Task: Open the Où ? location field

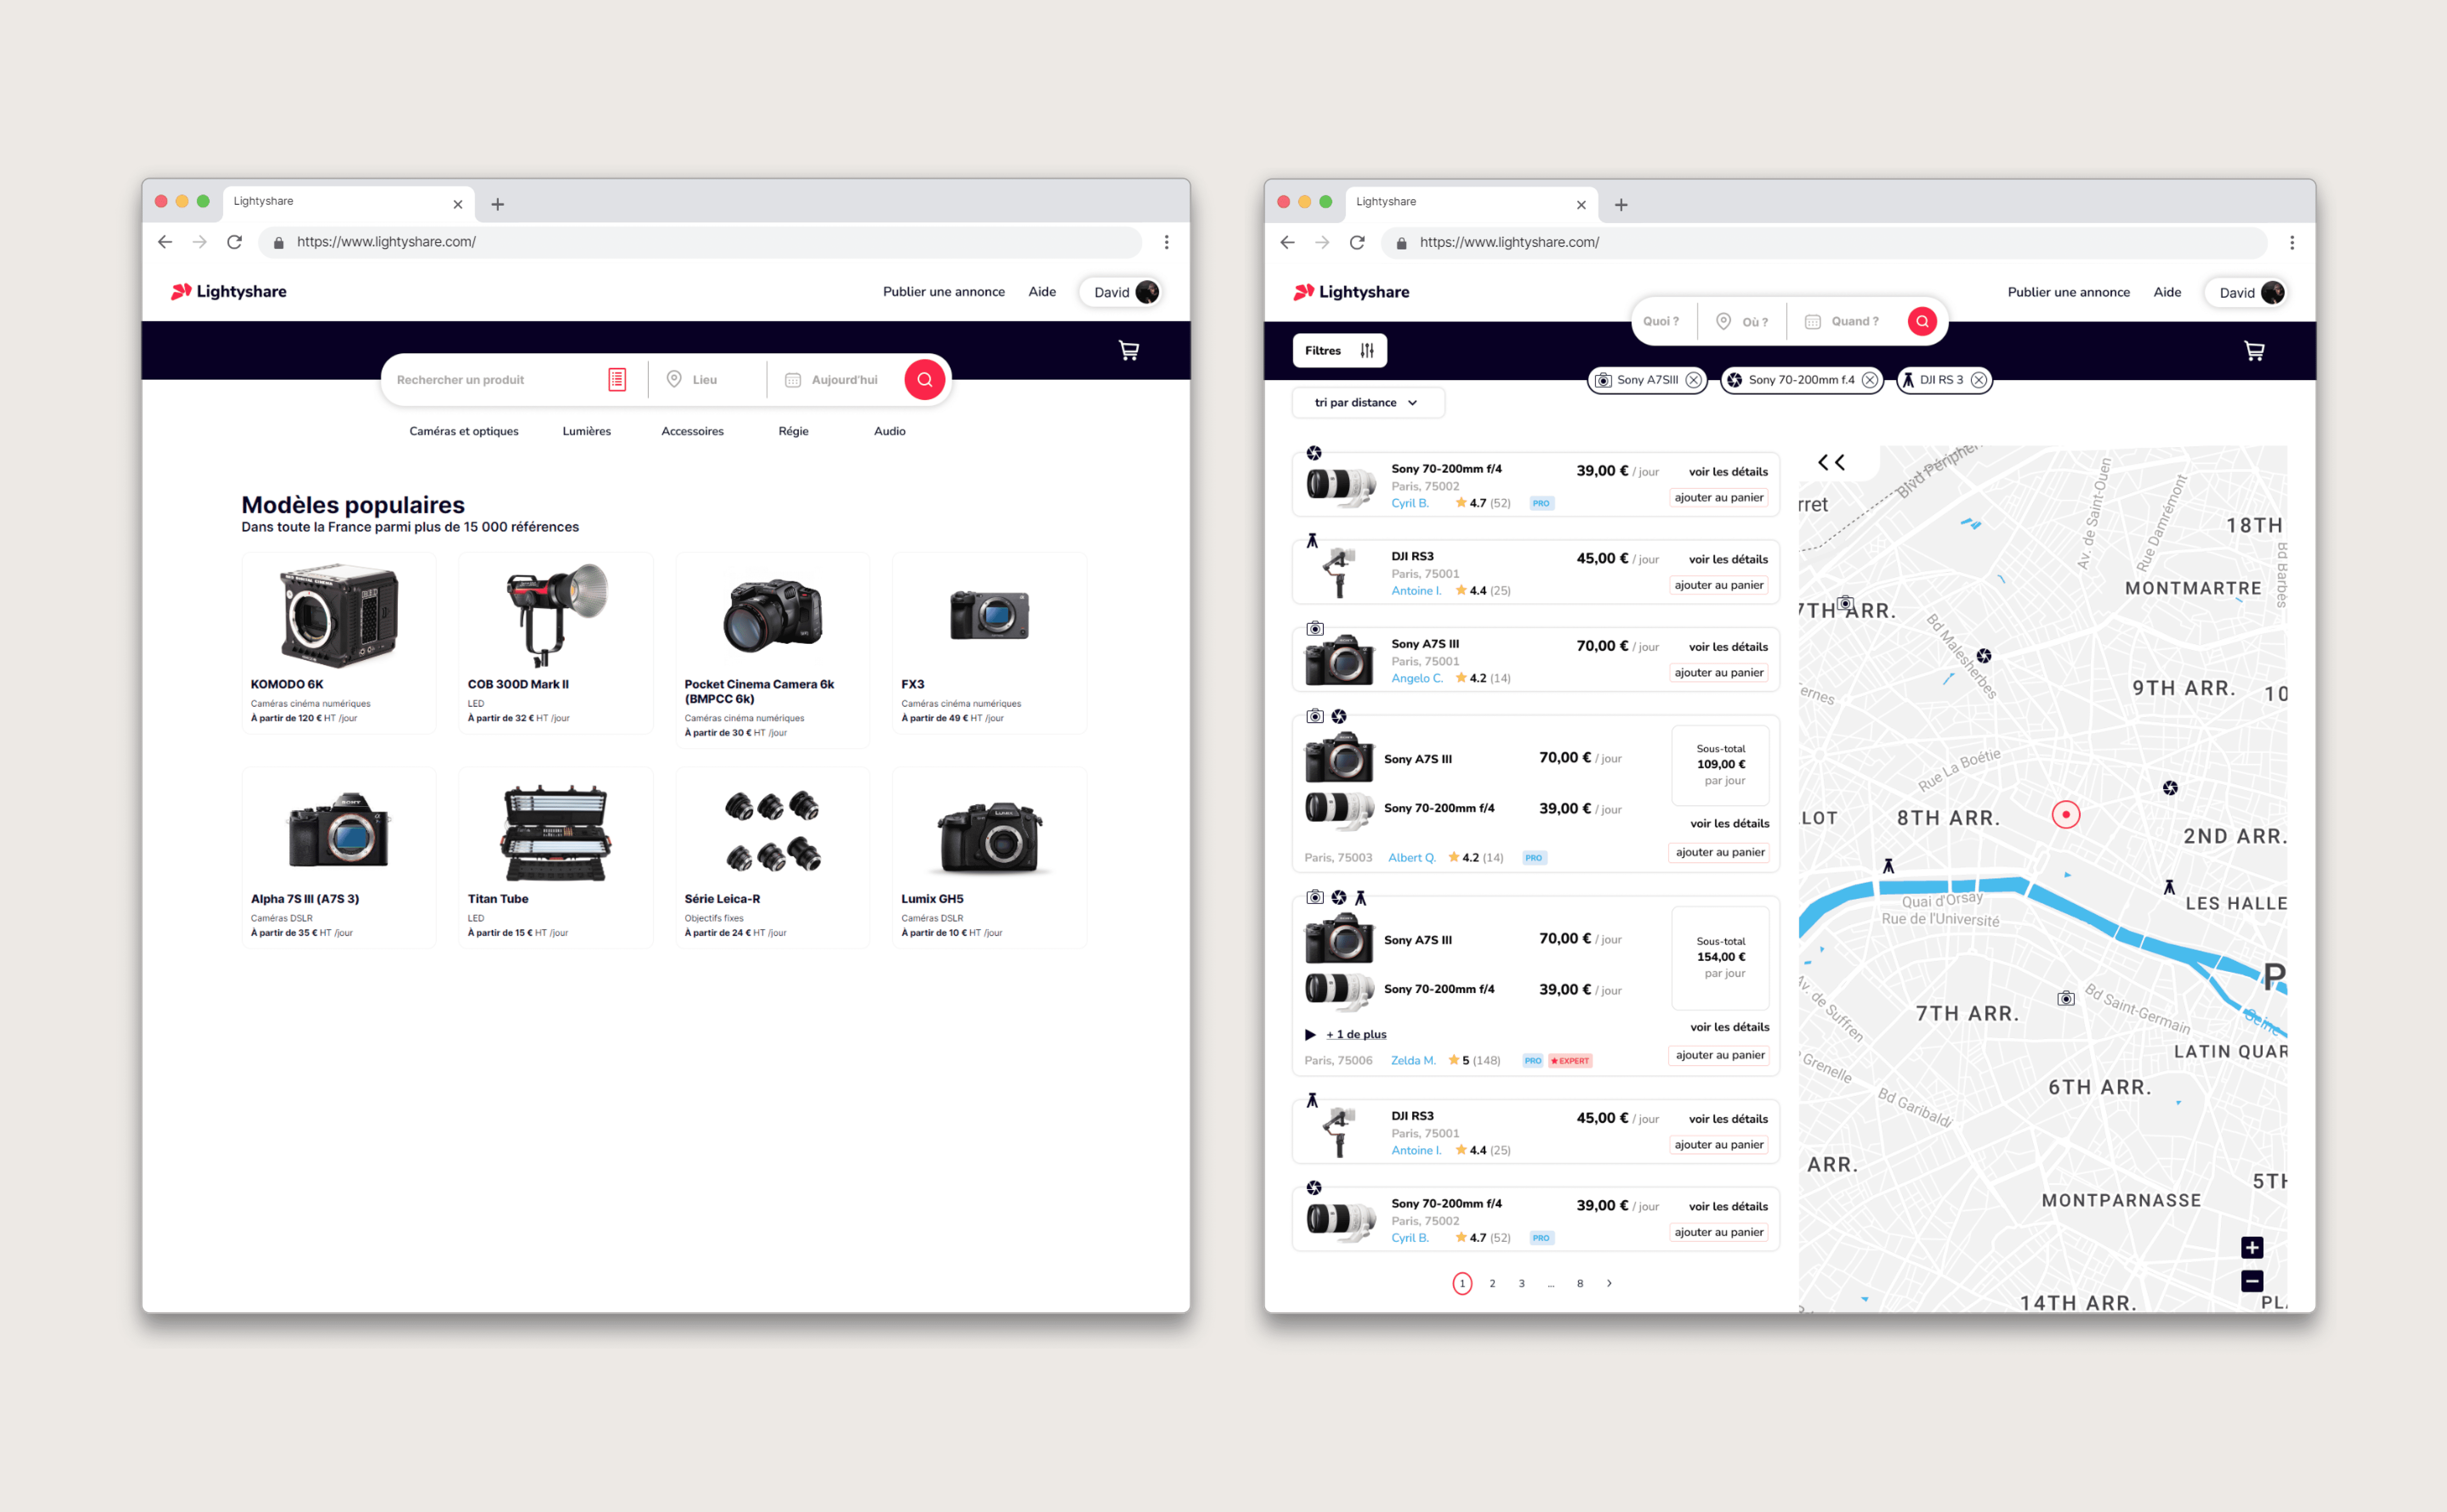Action: [1742, 321]
